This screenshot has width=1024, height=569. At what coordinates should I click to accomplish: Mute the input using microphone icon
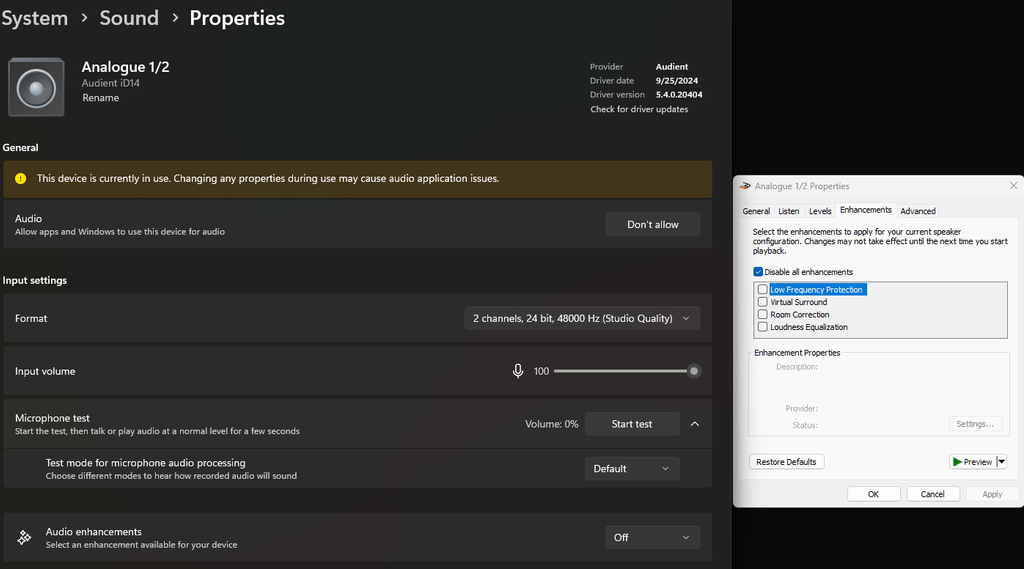518,371
